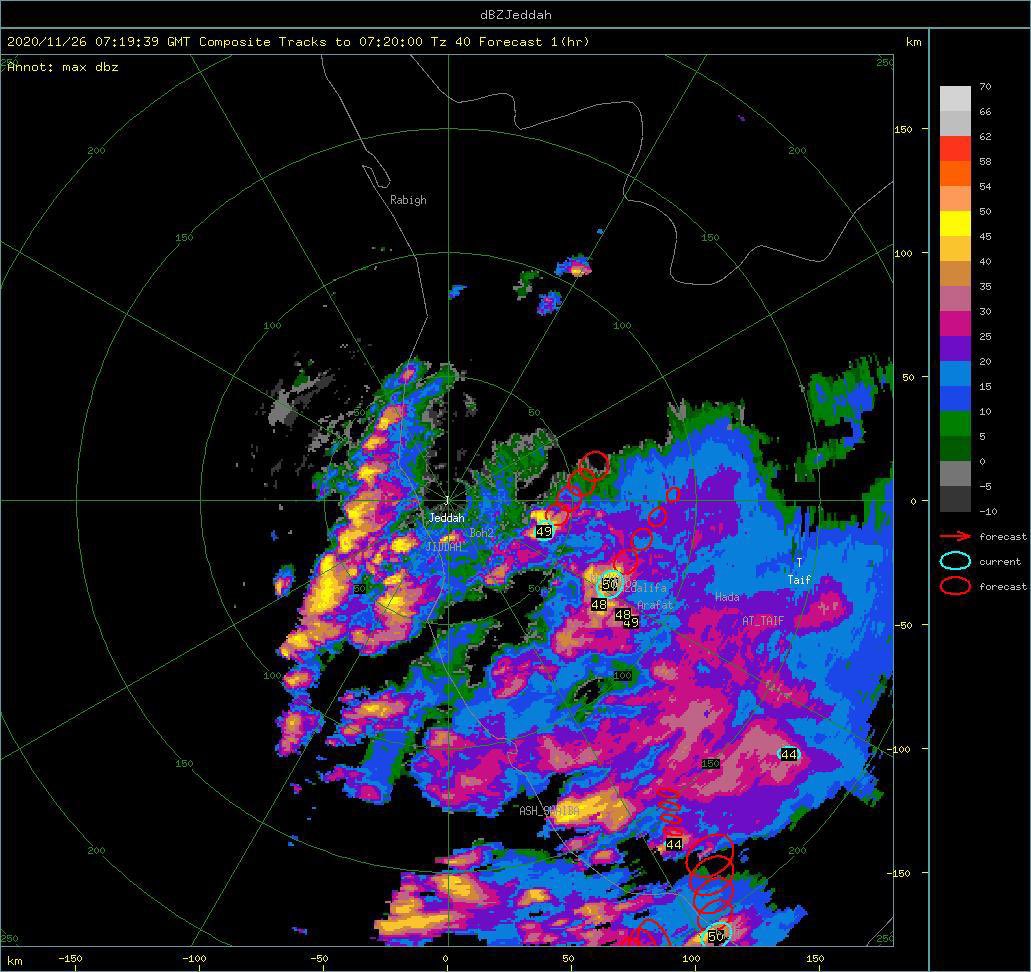The width and height of the screenshot is (1031, 972).
Task: Click the 2020/11/26 07:19:39 GMT timestamp
Action: (99, 41)
